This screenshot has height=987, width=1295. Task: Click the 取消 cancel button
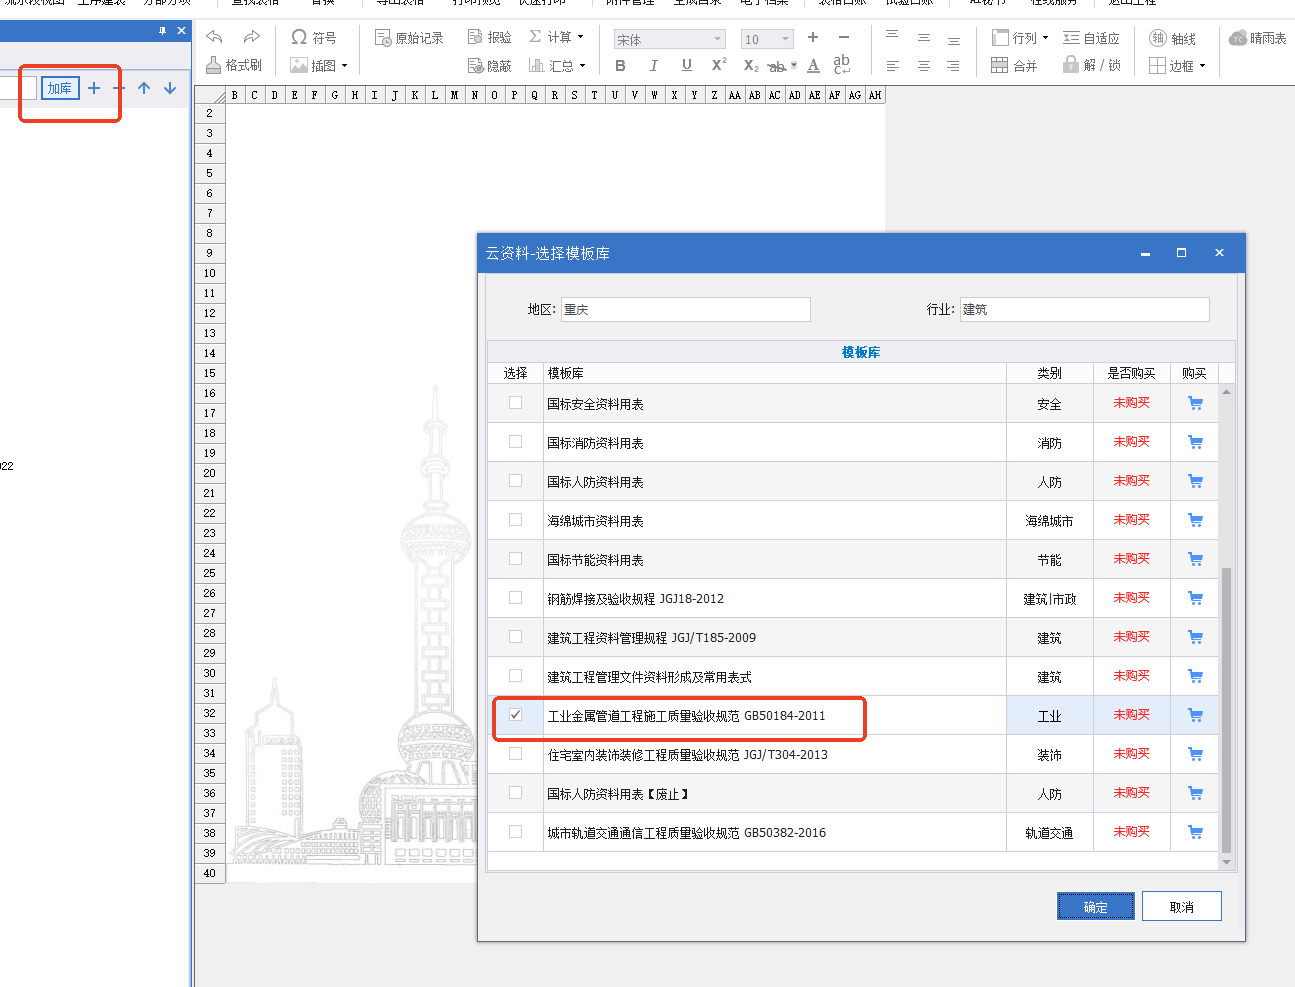pyautogui.click(x=1181, y=906)
